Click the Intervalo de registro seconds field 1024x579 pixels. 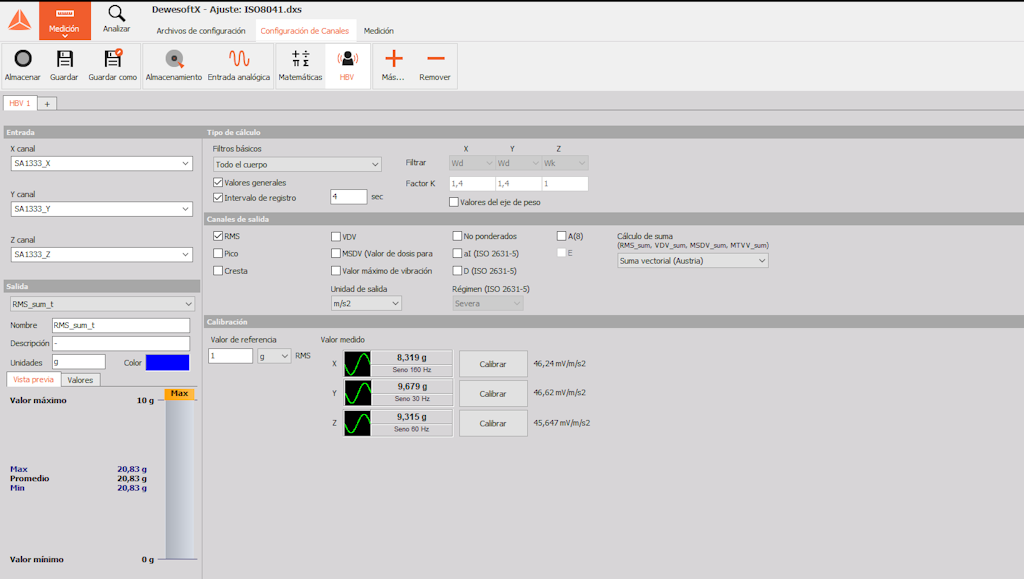[349, 196]
